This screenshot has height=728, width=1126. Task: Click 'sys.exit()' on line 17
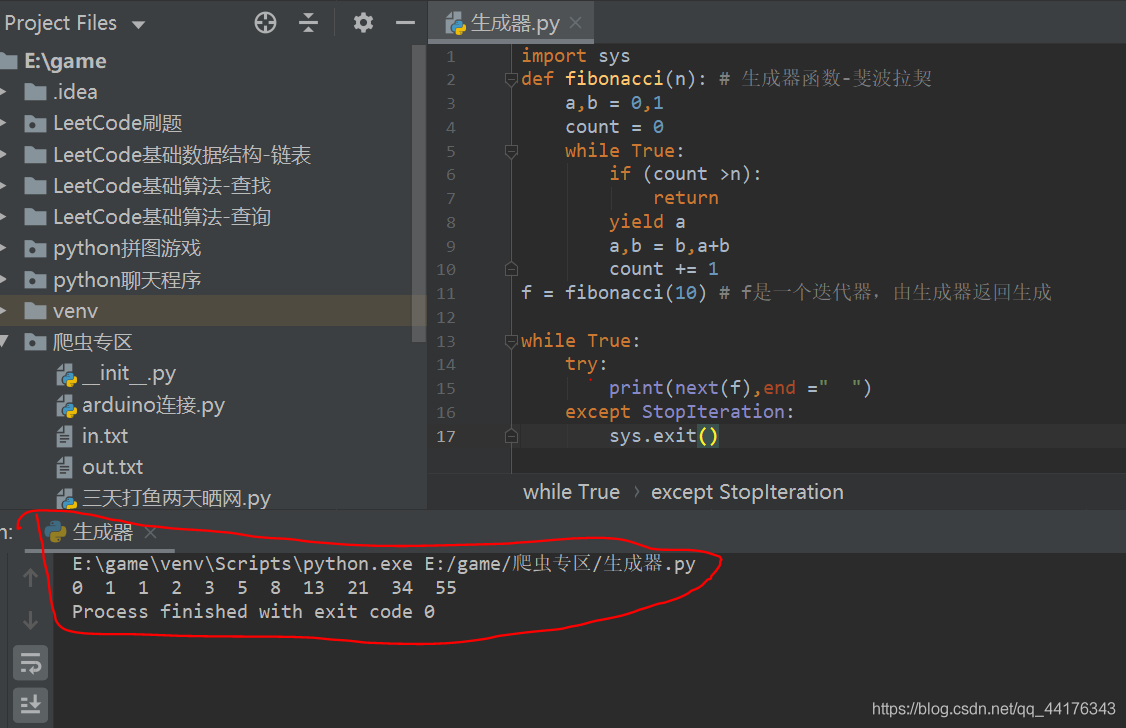[x=664, y=436]
